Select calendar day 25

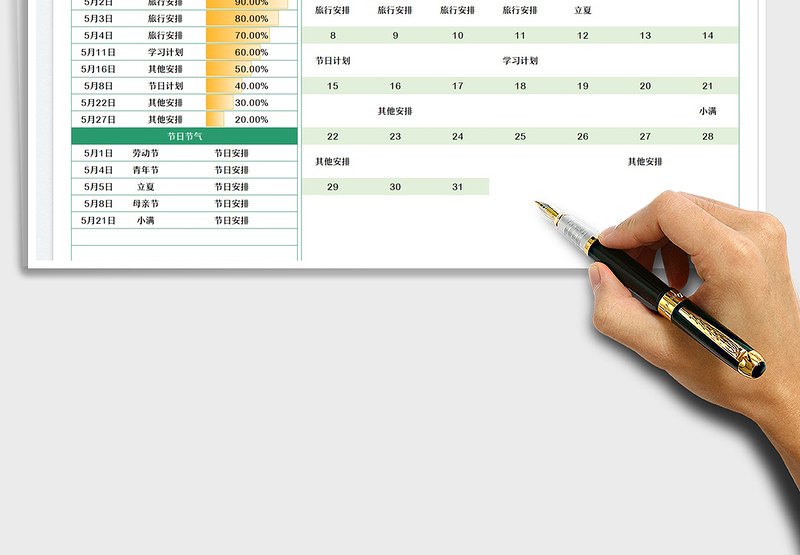coord(520,137)
